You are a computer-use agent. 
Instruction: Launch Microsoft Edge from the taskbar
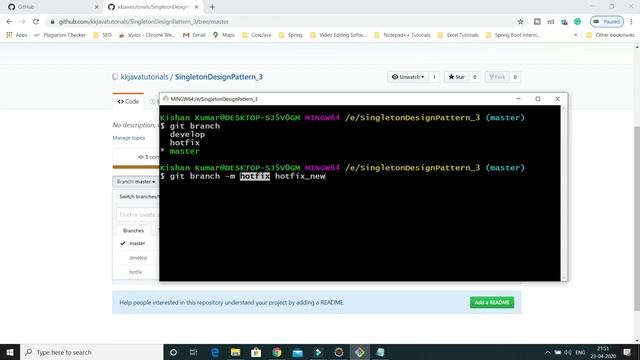[215, 352]
